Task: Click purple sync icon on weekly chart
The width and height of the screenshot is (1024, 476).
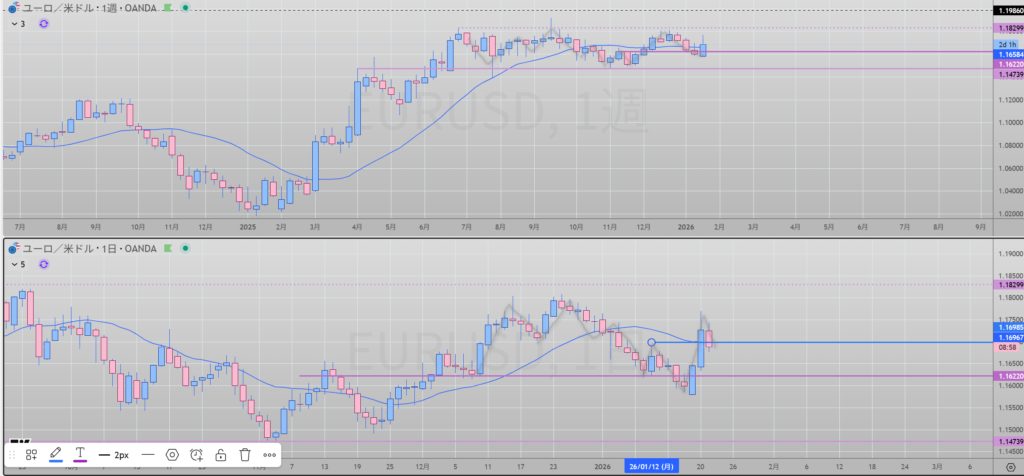Action: pyautogui.click(x=43, y=22)
